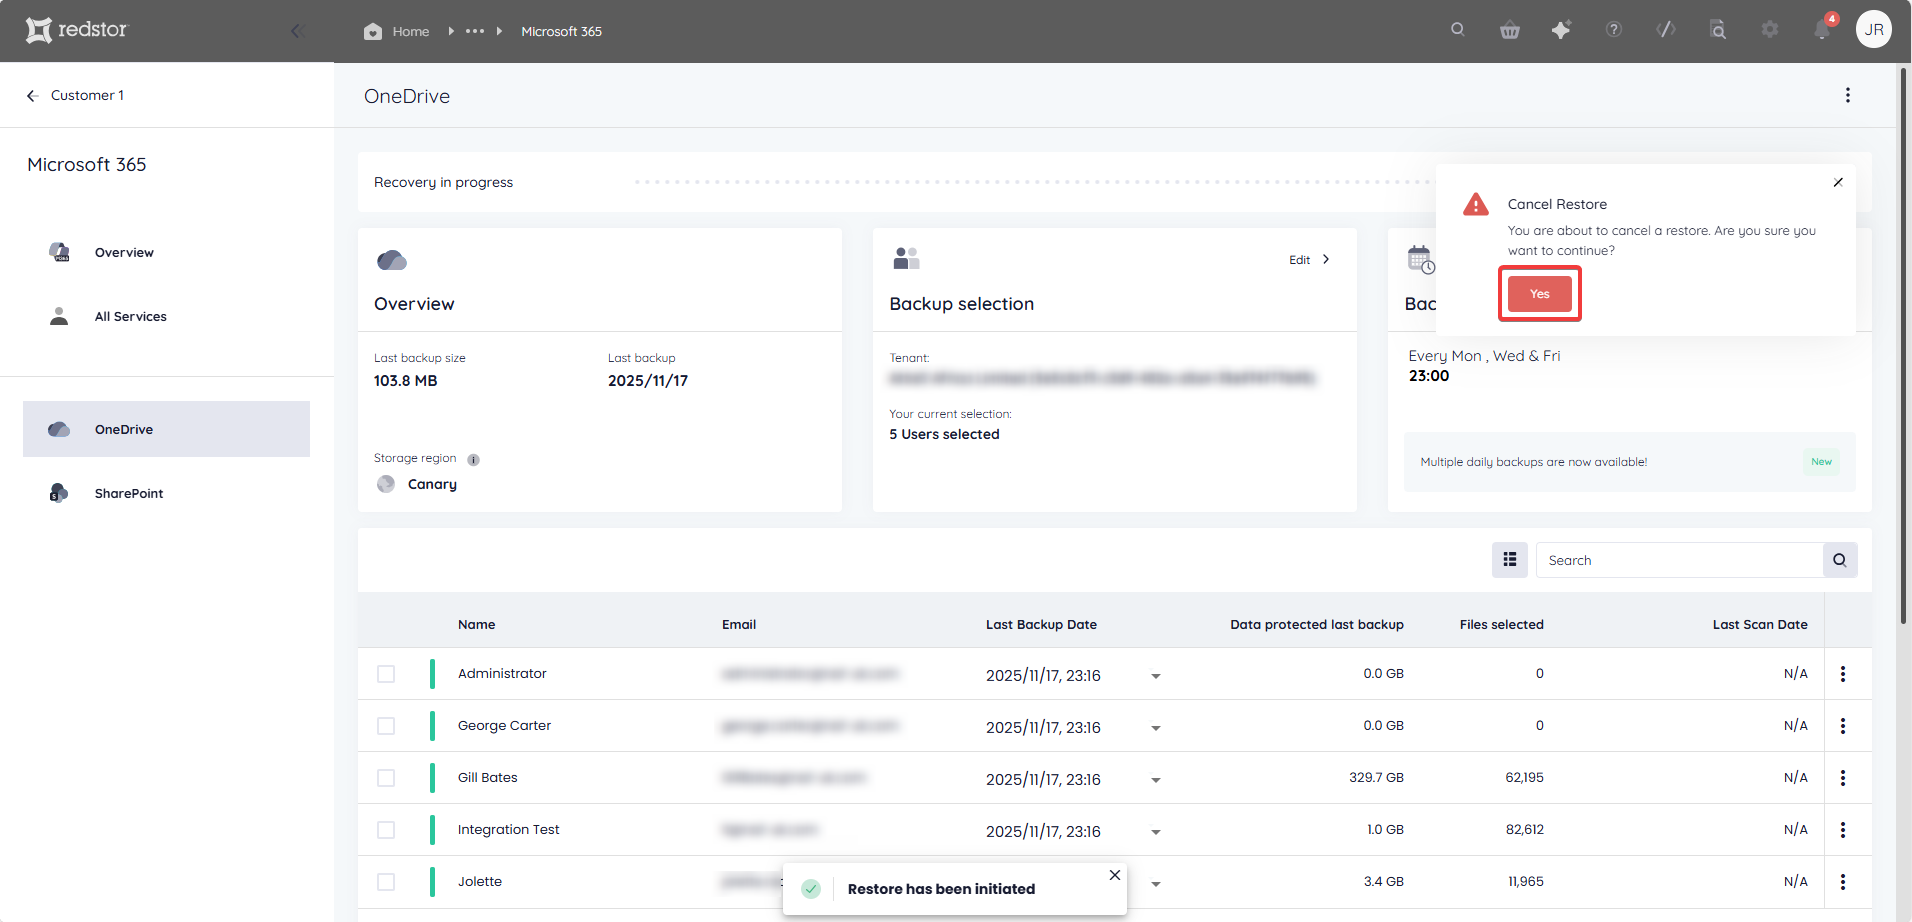The height and width of the screenshot is (922, 1912).
Task: Sort by the Files selected header
Action: [1501, 624]
